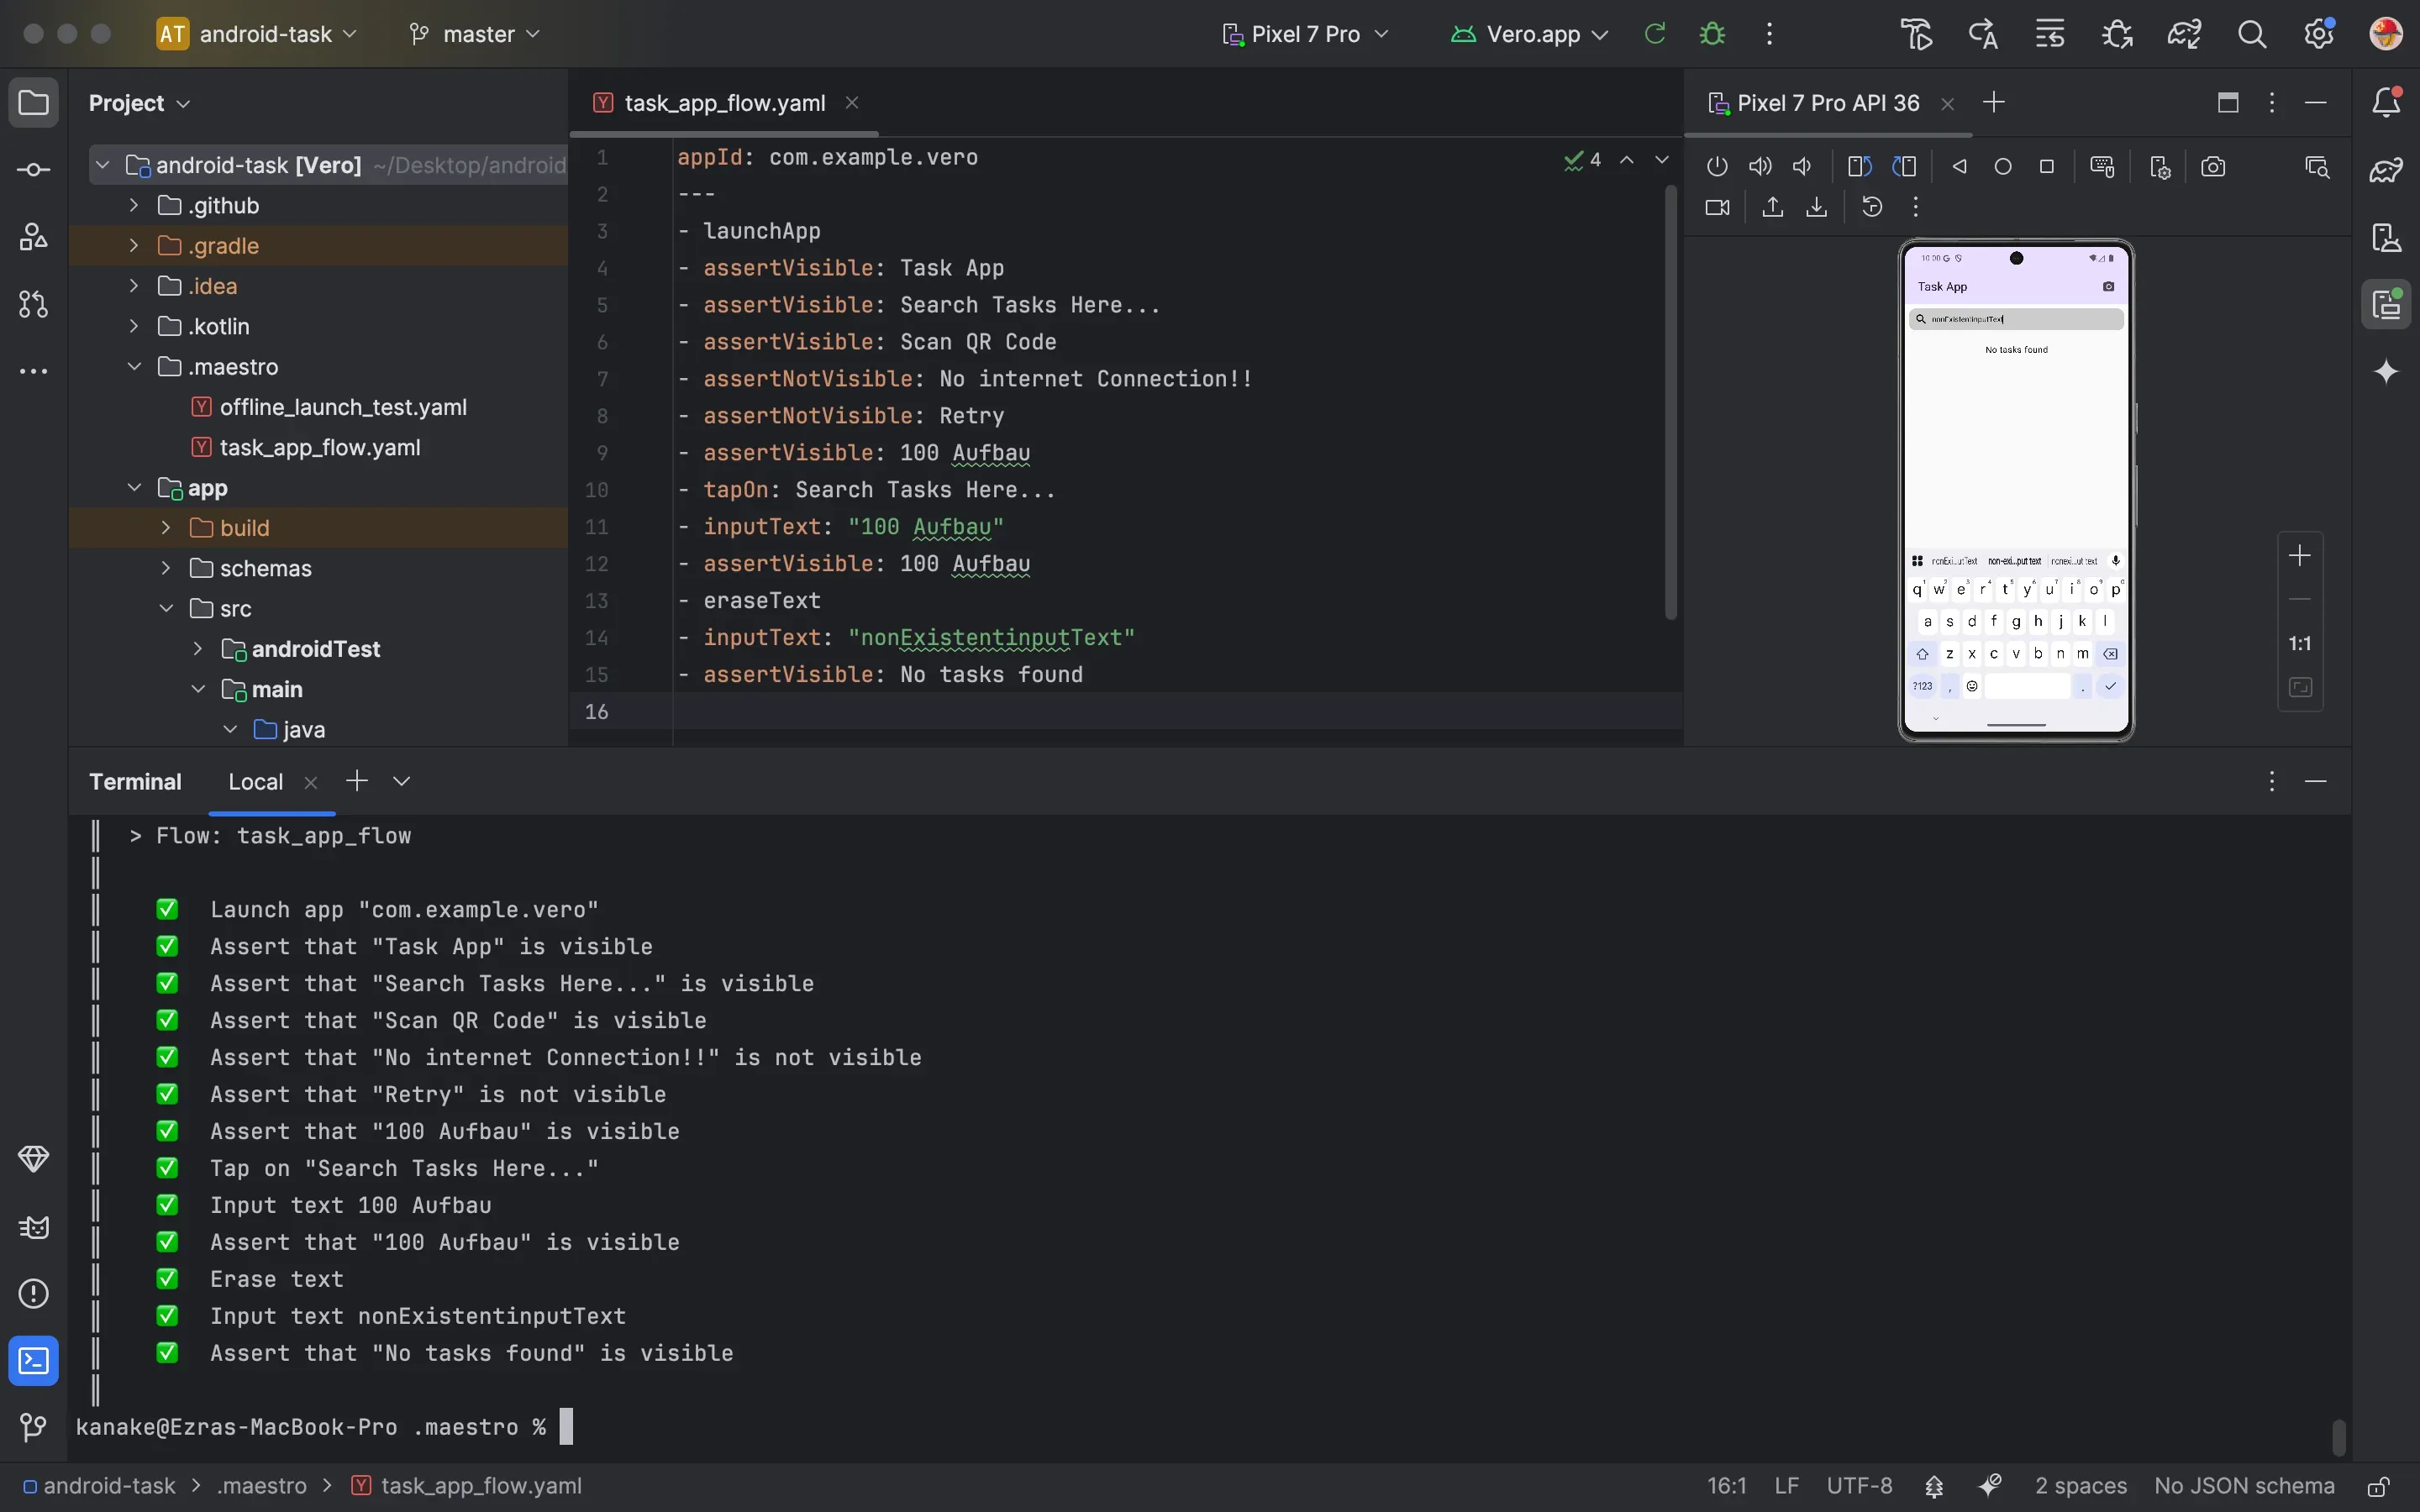Toggle emulator record screen video icon

point(1717,207)
